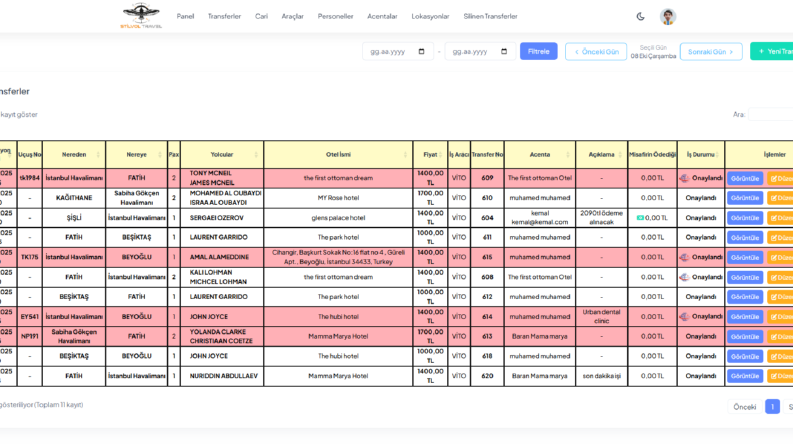Click Görüntüle for transfer 612
Viewport: 793px width, 446px height.
click(745, 297)
